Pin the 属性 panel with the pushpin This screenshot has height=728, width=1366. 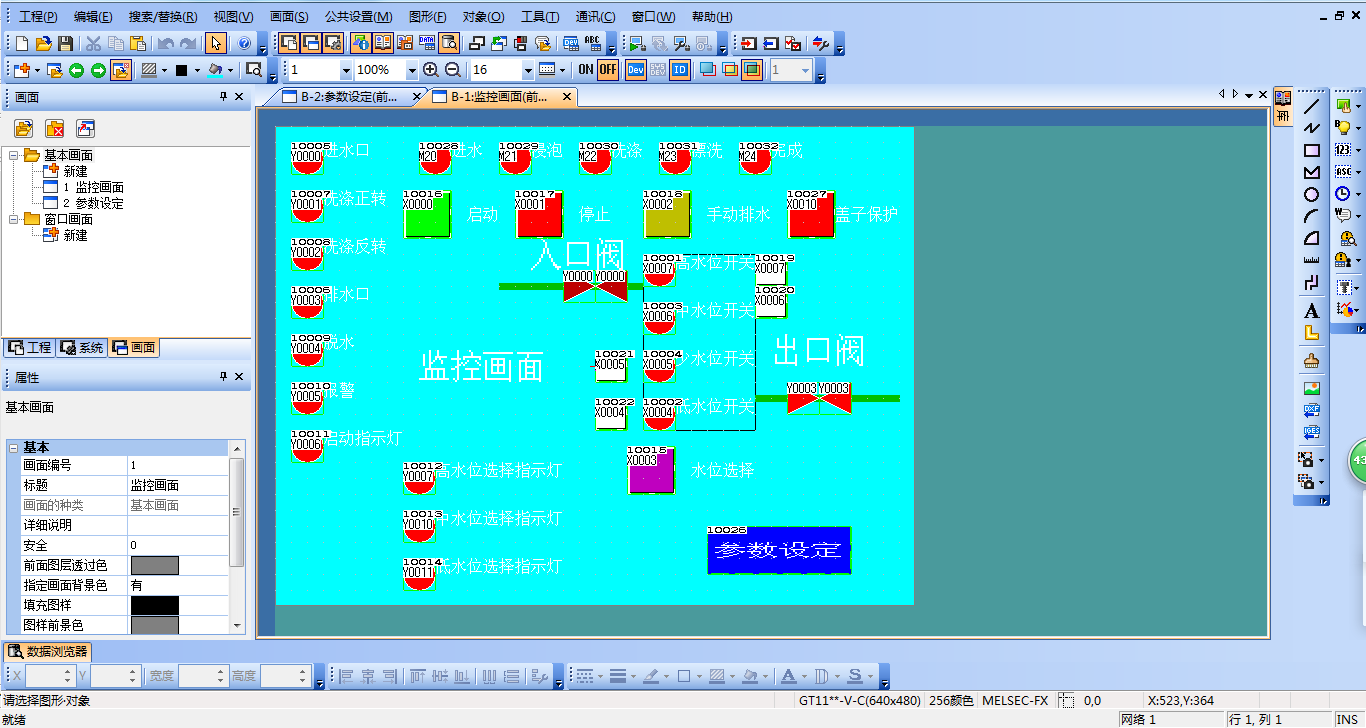[223, 377]
